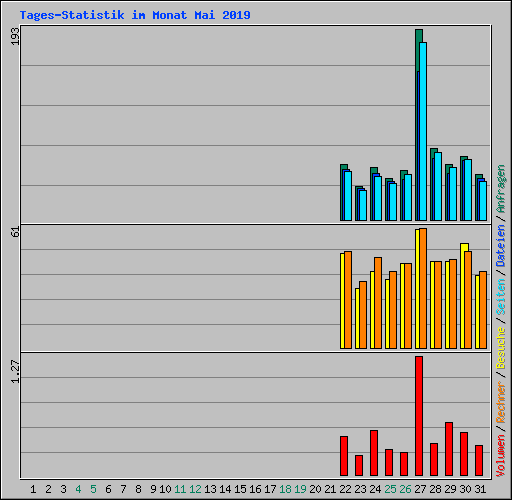The height and width of the screenshot is (500, 512).
Task: Click day label 29 on x-axis
Action: click(450, 489)
